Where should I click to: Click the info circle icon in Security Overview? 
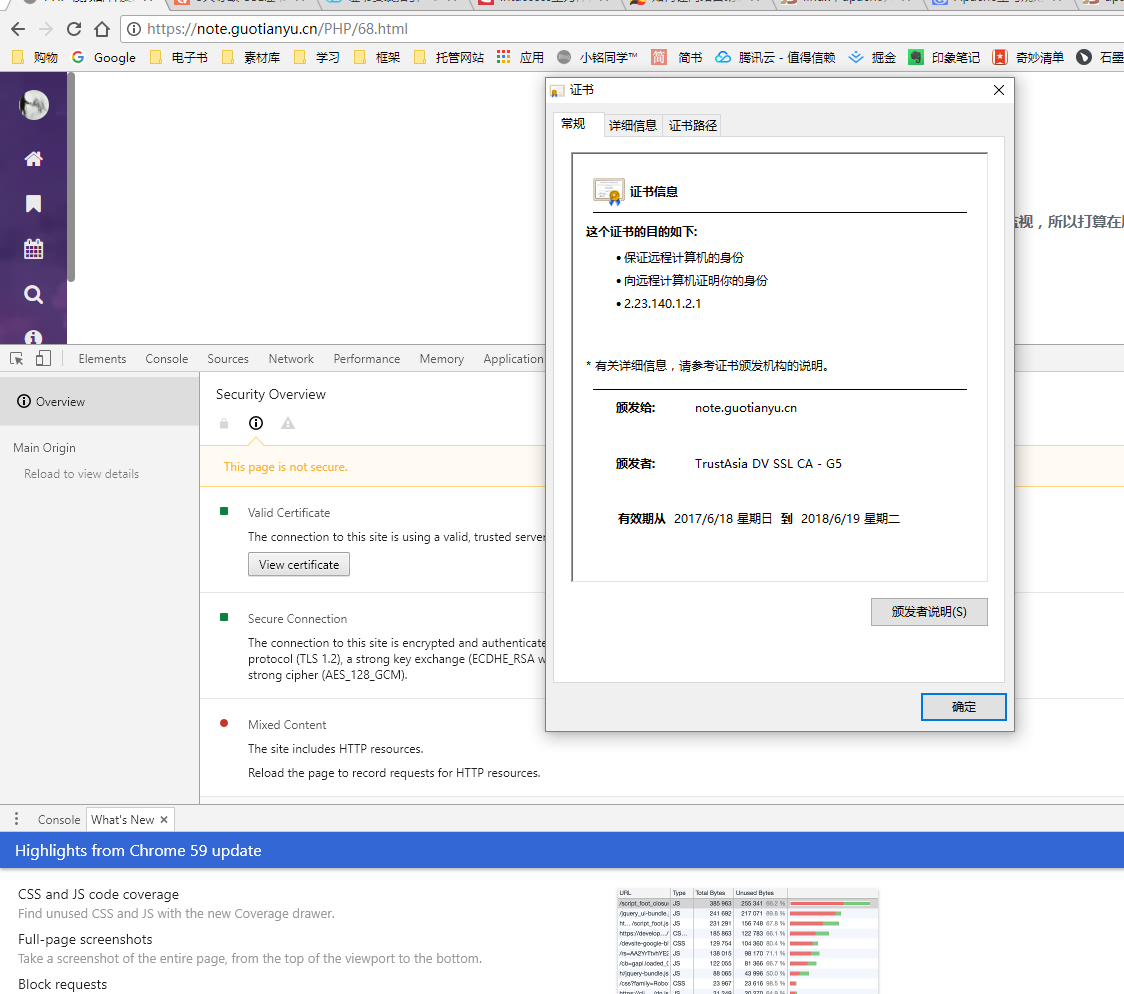256,424
